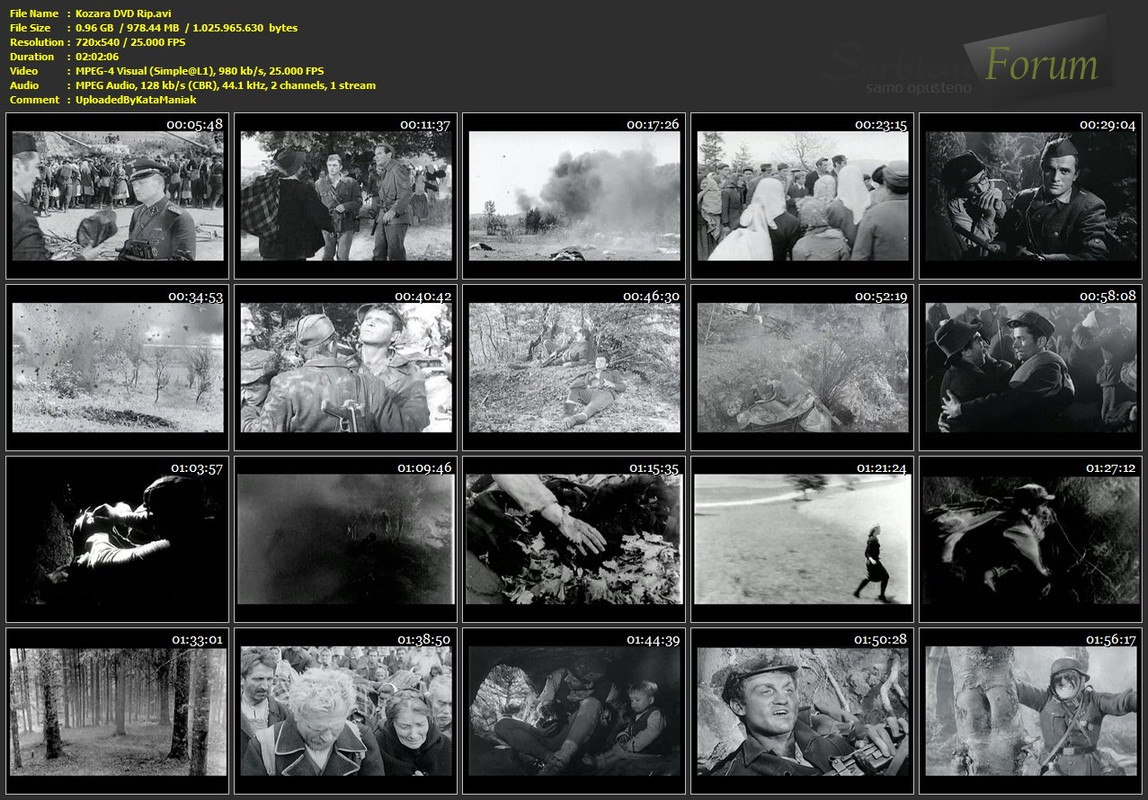Select the thumbnail stamped 01:27:12

coord(1031,539)
